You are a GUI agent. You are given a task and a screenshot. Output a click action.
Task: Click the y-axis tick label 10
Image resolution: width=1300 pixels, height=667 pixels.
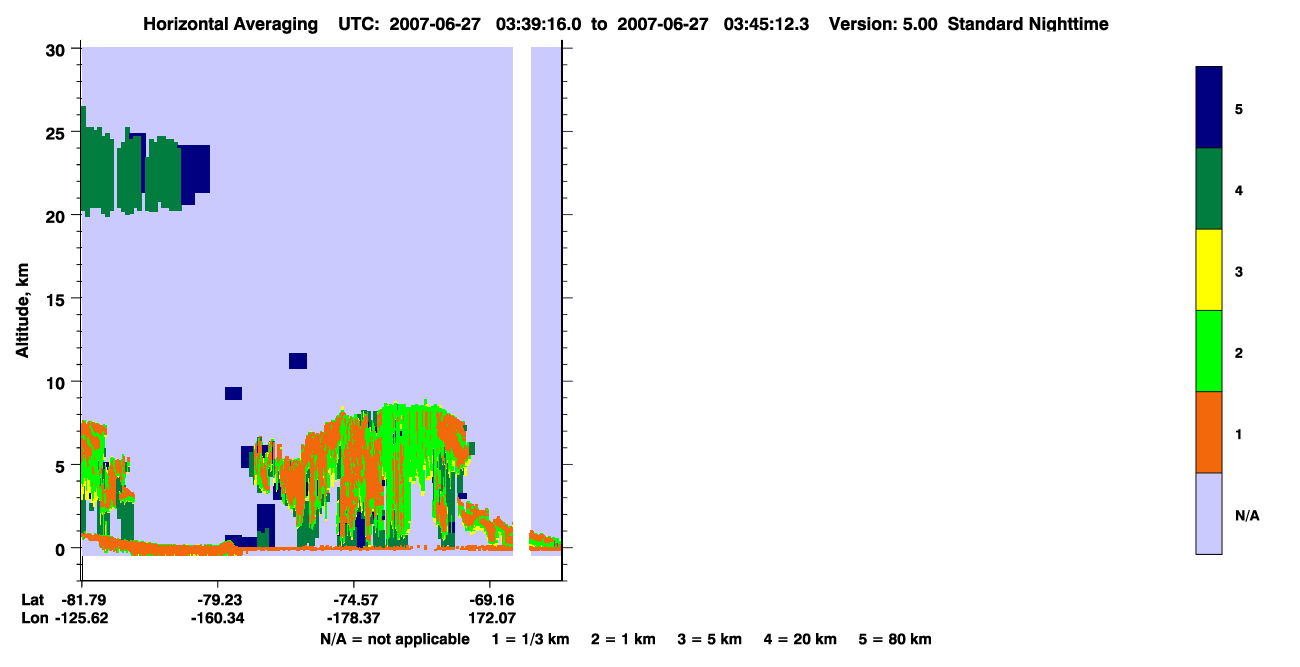click(x=57, y=382)
